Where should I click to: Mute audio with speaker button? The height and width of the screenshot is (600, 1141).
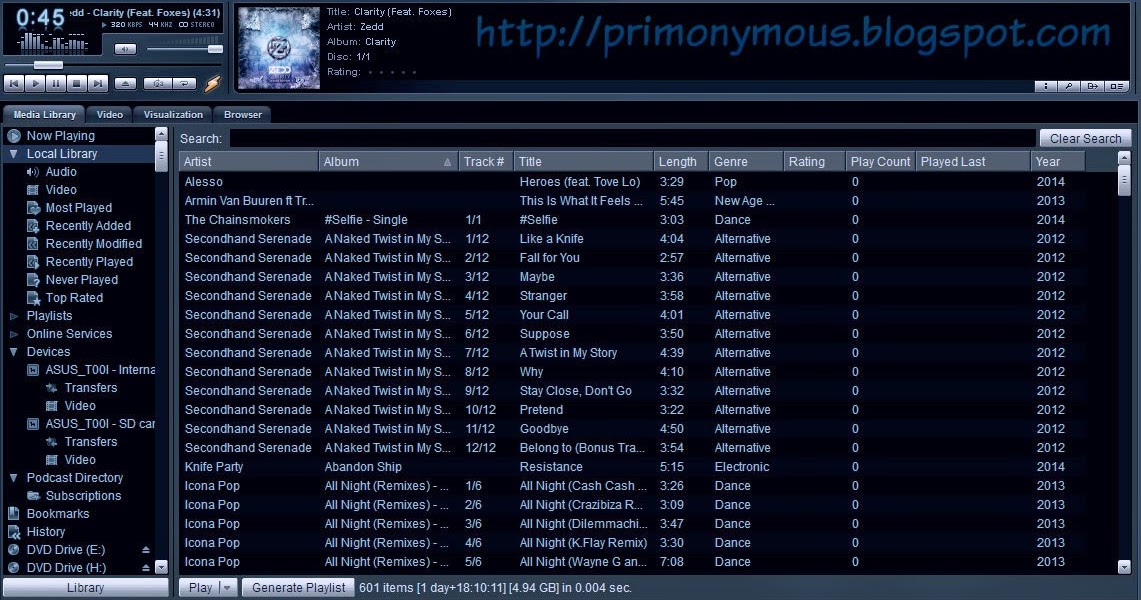point(125,49)
